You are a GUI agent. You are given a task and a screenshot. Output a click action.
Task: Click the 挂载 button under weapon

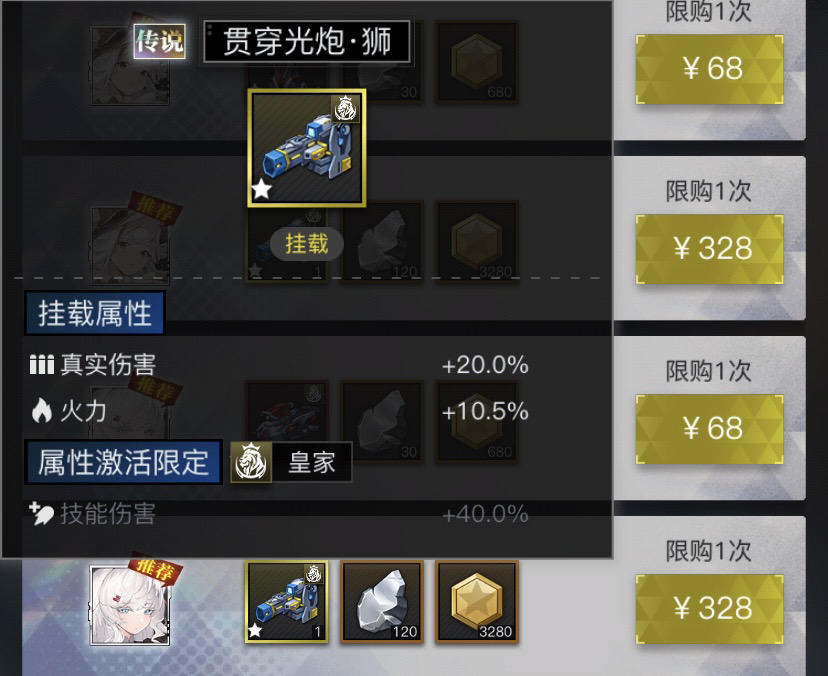[307, 244]
